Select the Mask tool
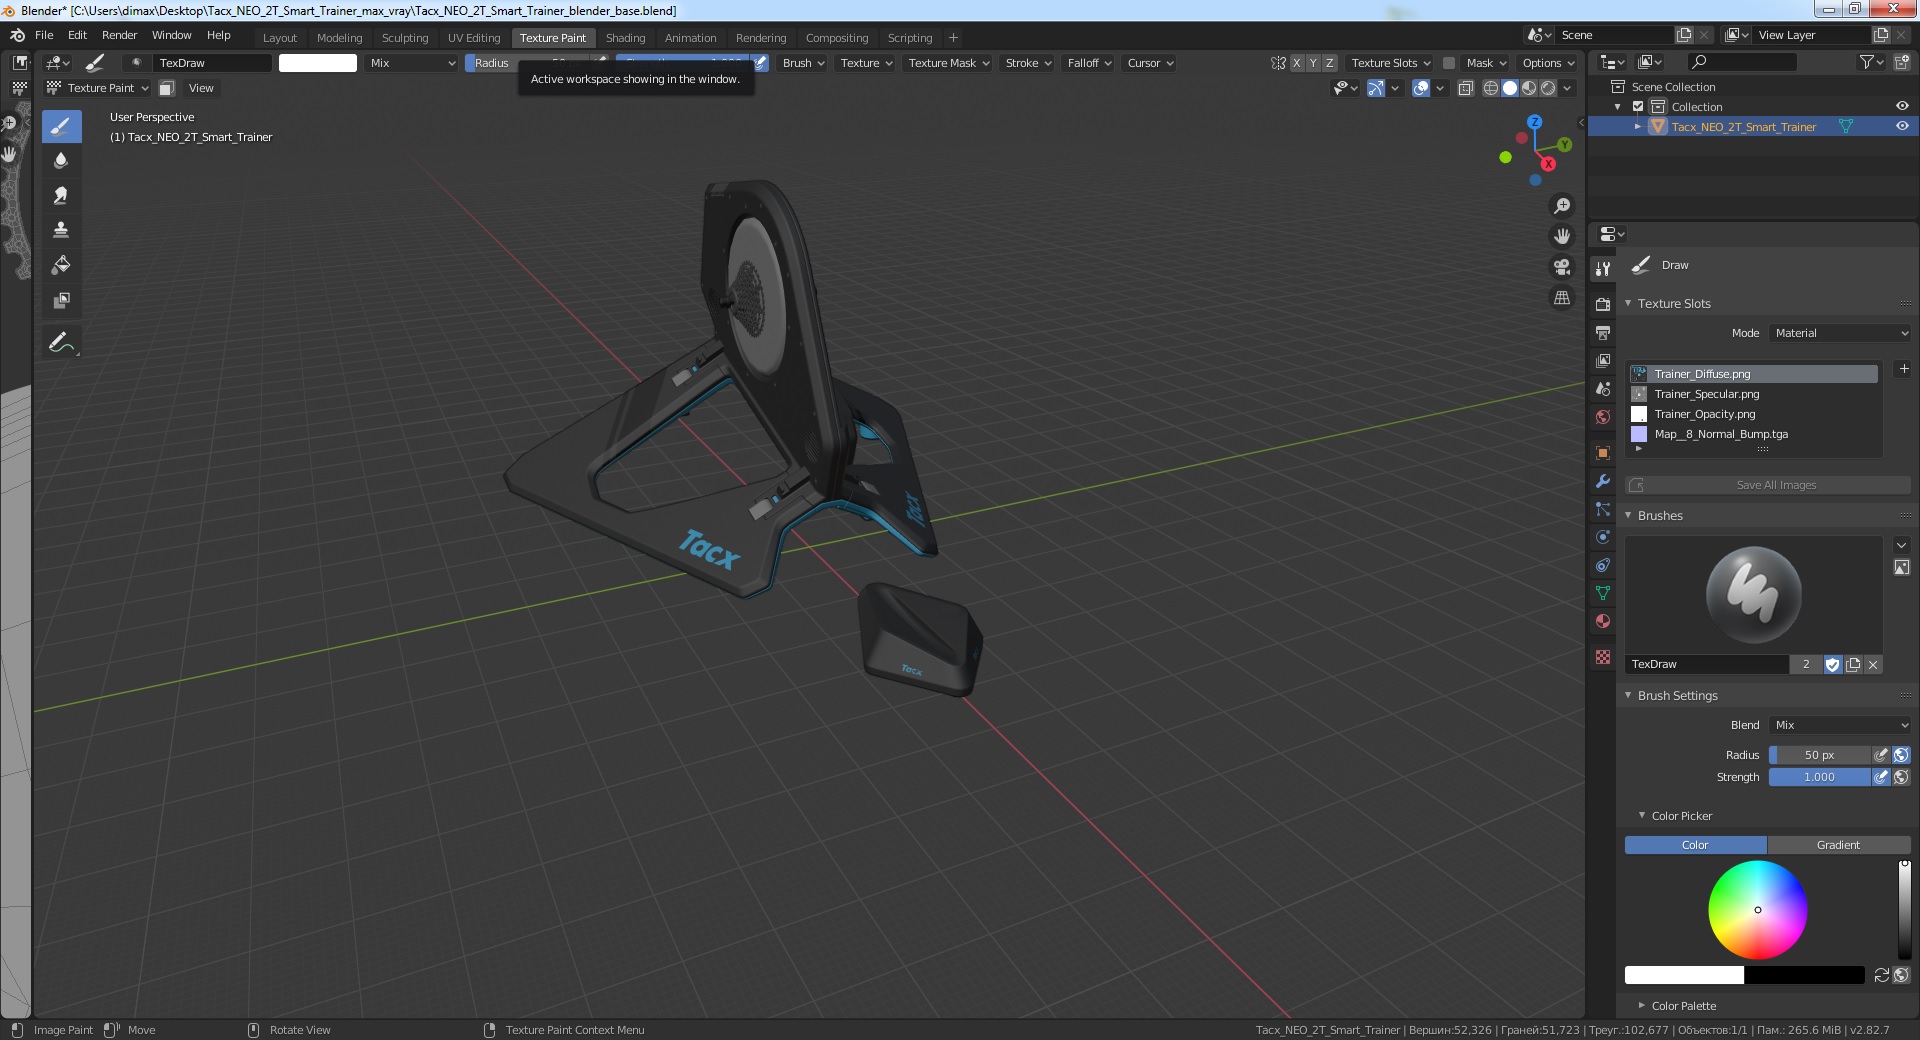Image resolution: width=1920 pixels, height=1040 pixels. tap(61, 300)
